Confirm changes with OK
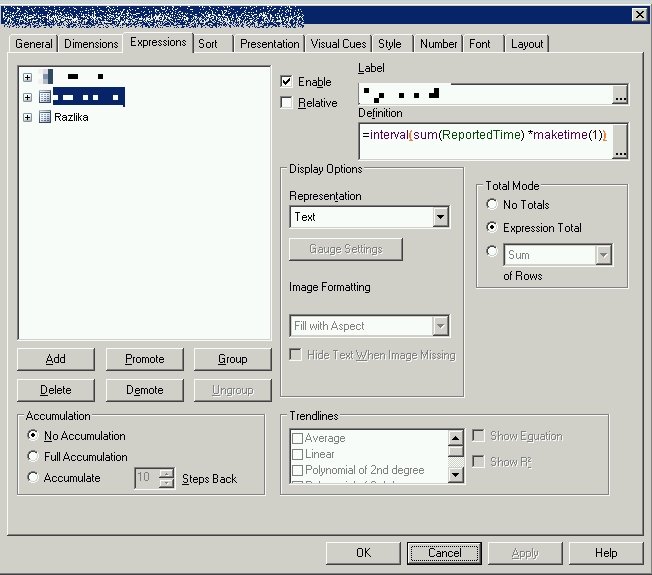Screen dimensions: 652x575 pyautogui.click(x=363, y=553)
